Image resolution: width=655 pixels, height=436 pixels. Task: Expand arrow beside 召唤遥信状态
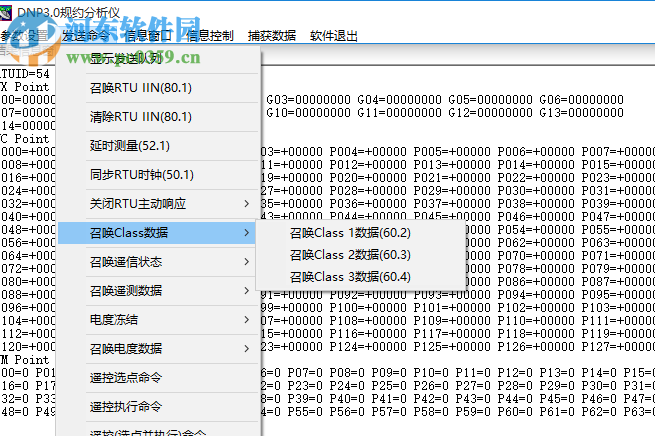tap(246, 262)
